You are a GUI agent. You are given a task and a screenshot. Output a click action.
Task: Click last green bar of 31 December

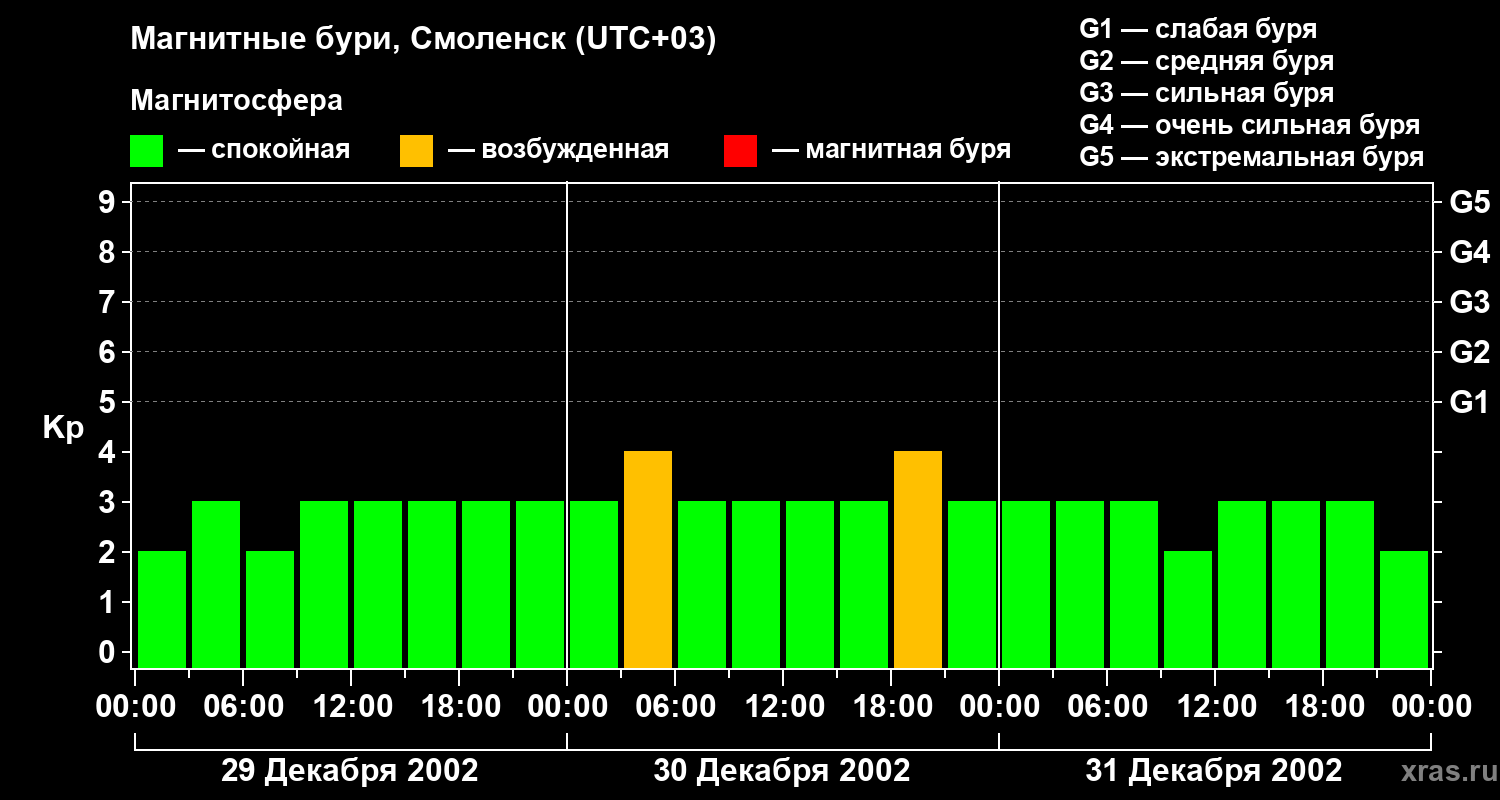[x=1404, y=610]
